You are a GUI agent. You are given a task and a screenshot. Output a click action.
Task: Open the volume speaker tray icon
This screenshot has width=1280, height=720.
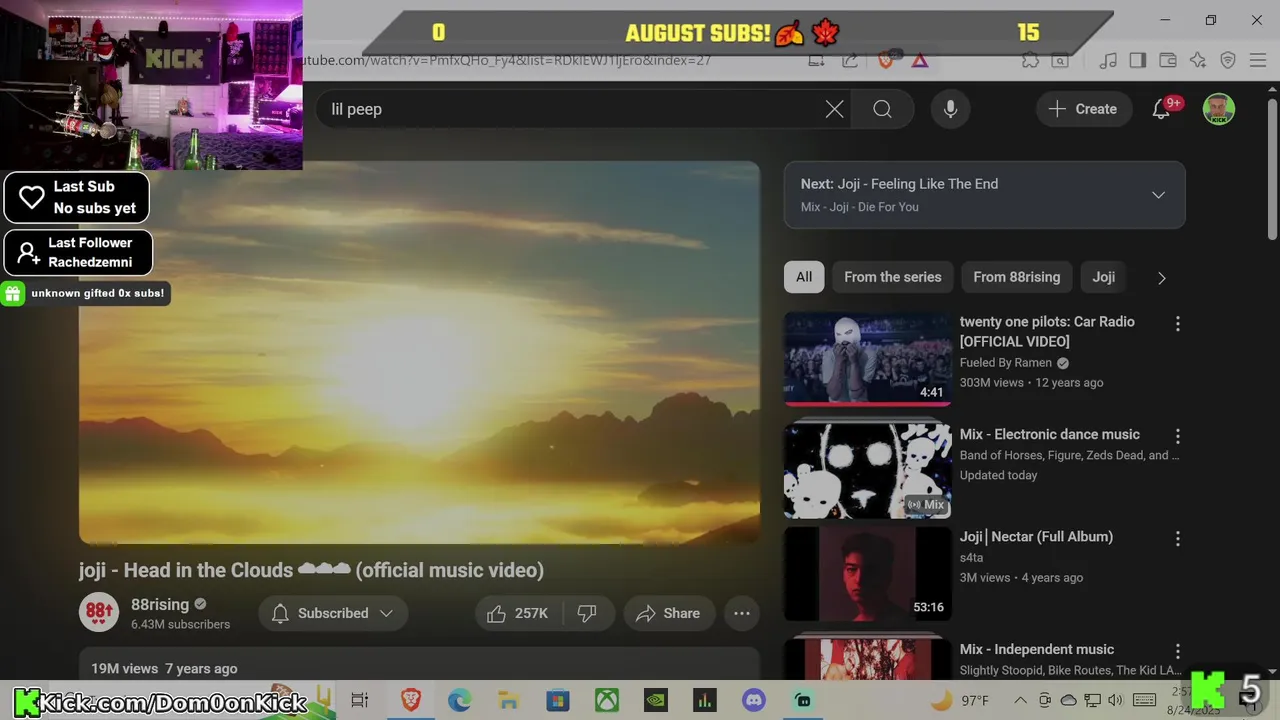click(1116, 700)
